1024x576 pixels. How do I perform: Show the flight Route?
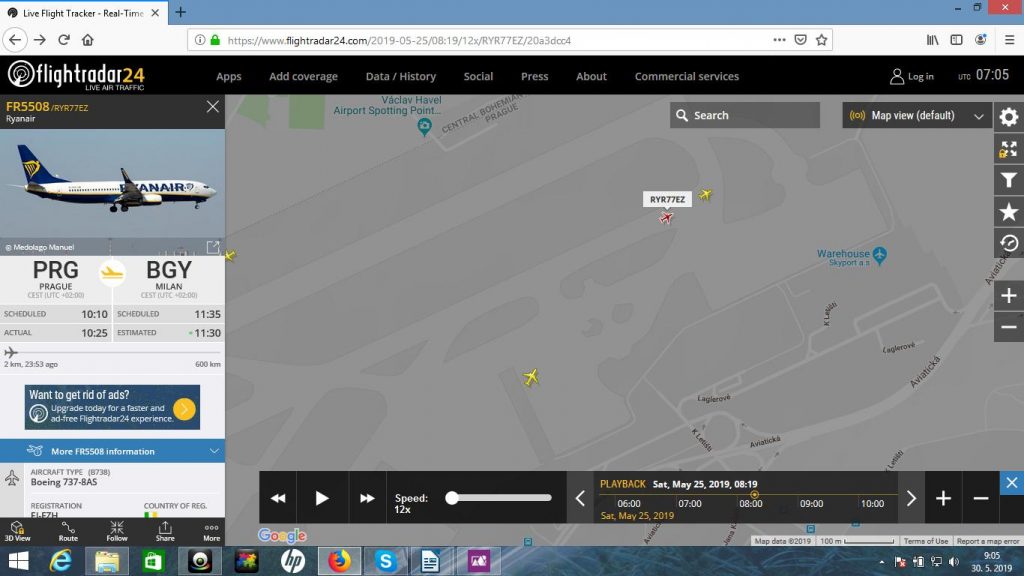[68, 532]
